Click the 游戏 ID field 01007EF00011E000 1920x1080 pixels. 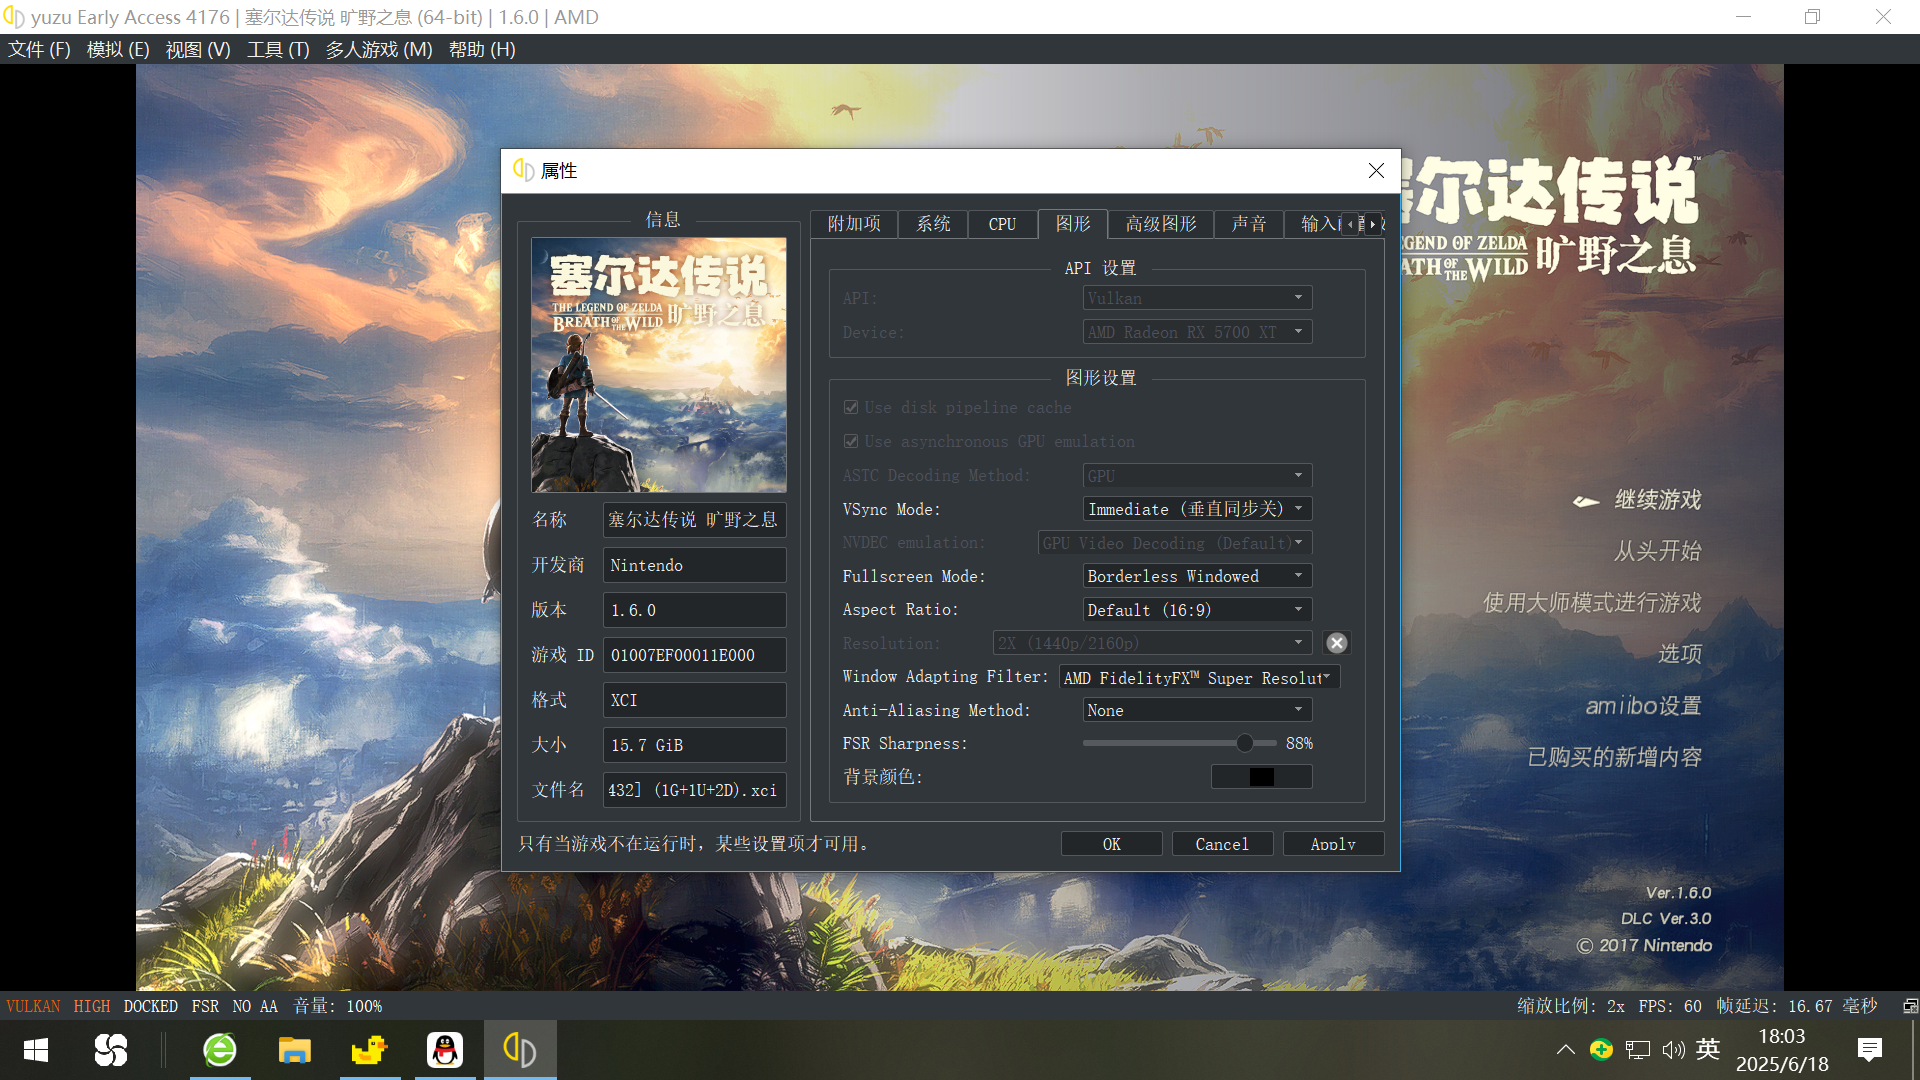(694, 655)
